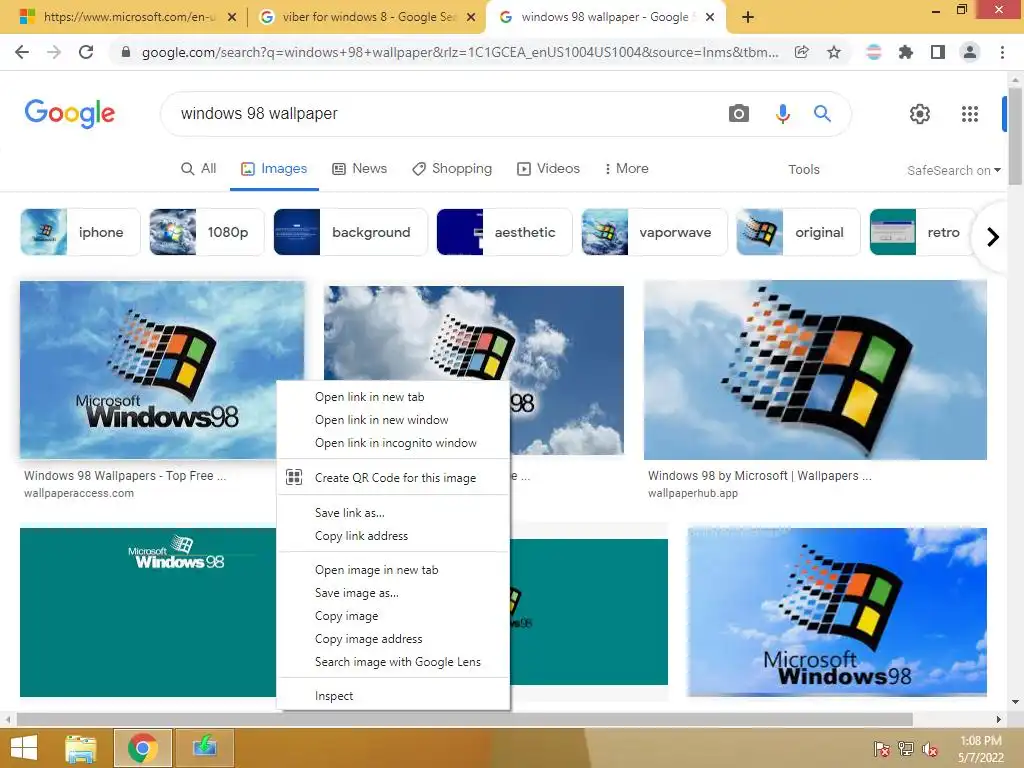Click the Chrome taskbar icon
Image resolution: width=1024 pixels, height=768 pixels.
(x=143, y=748)
